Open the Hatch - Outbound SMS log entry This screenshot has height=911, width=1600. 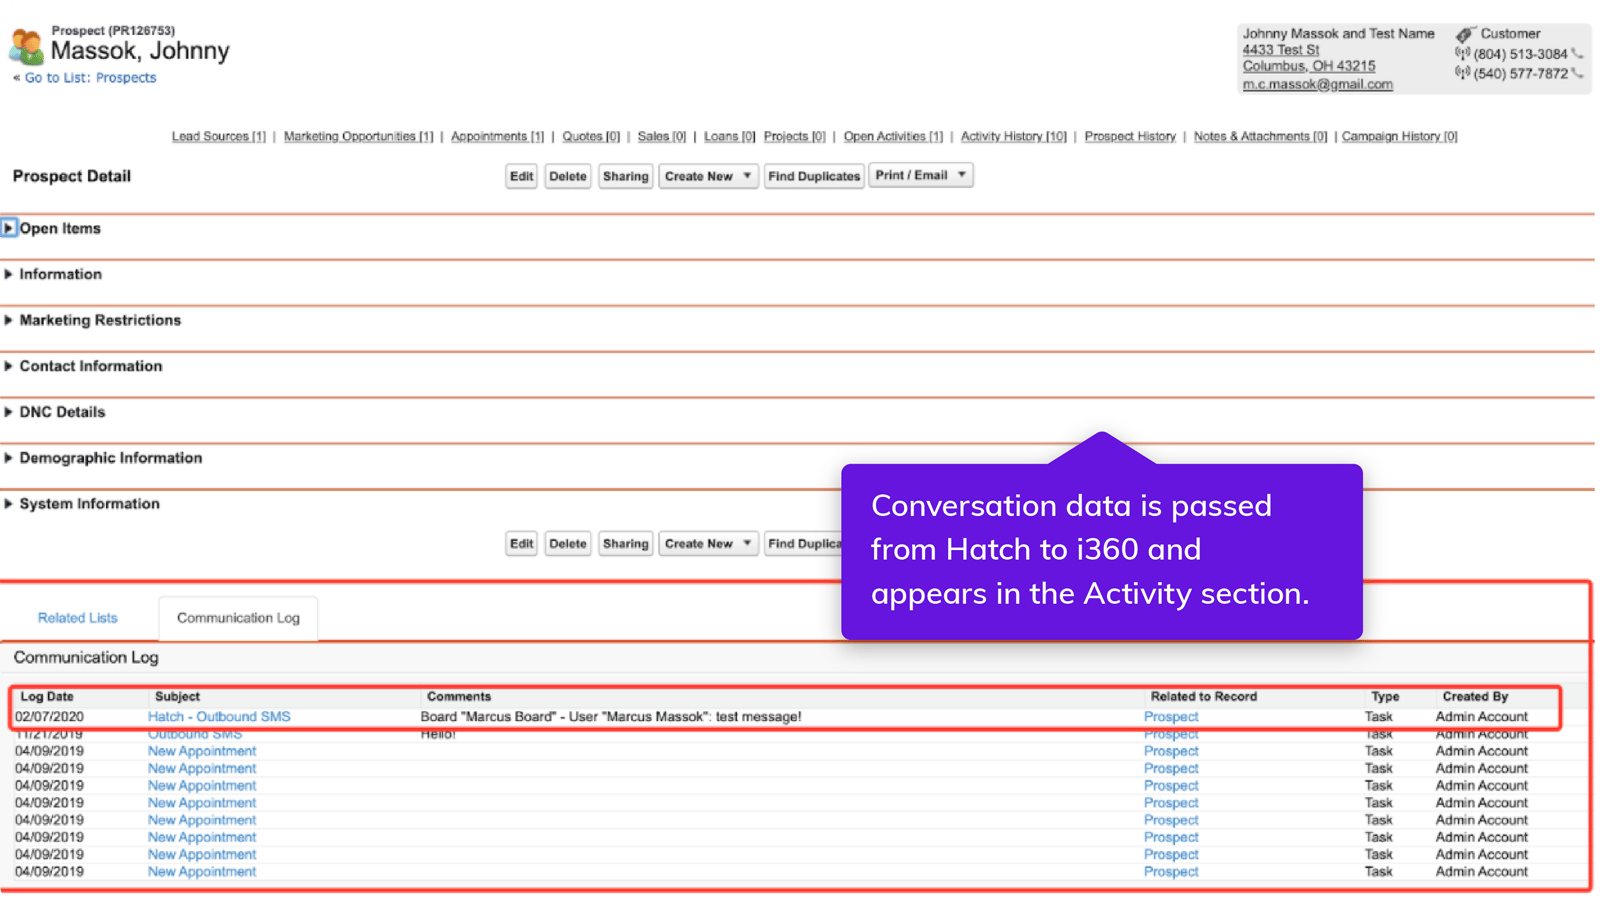(x=219, y=717)
